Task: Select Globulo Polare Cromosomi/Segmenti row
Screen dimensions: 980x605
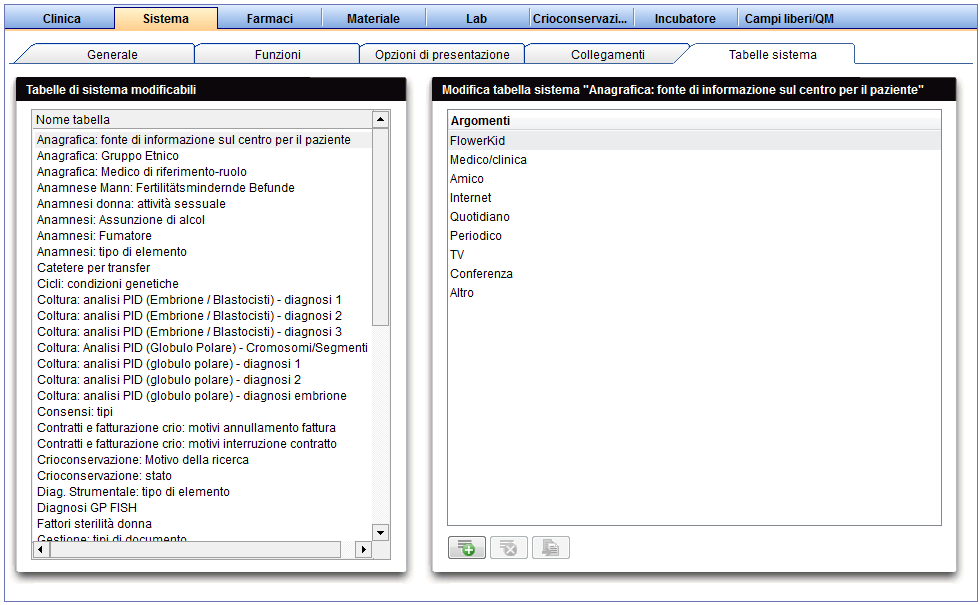Action: pyautogui.click(x=202, y=348)
